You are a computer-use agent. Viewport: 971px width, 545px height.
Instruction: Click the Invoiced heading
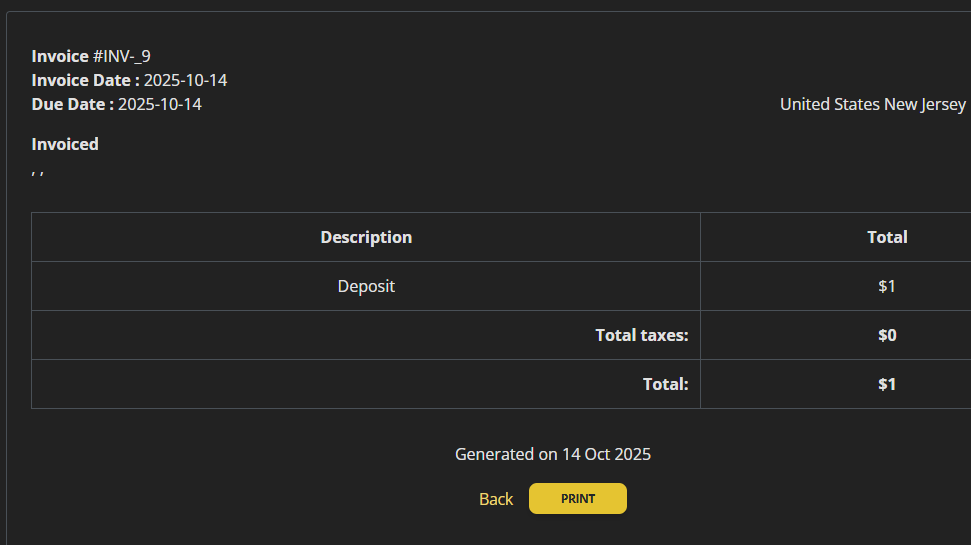pyautogui.click(x=65, y=144)
